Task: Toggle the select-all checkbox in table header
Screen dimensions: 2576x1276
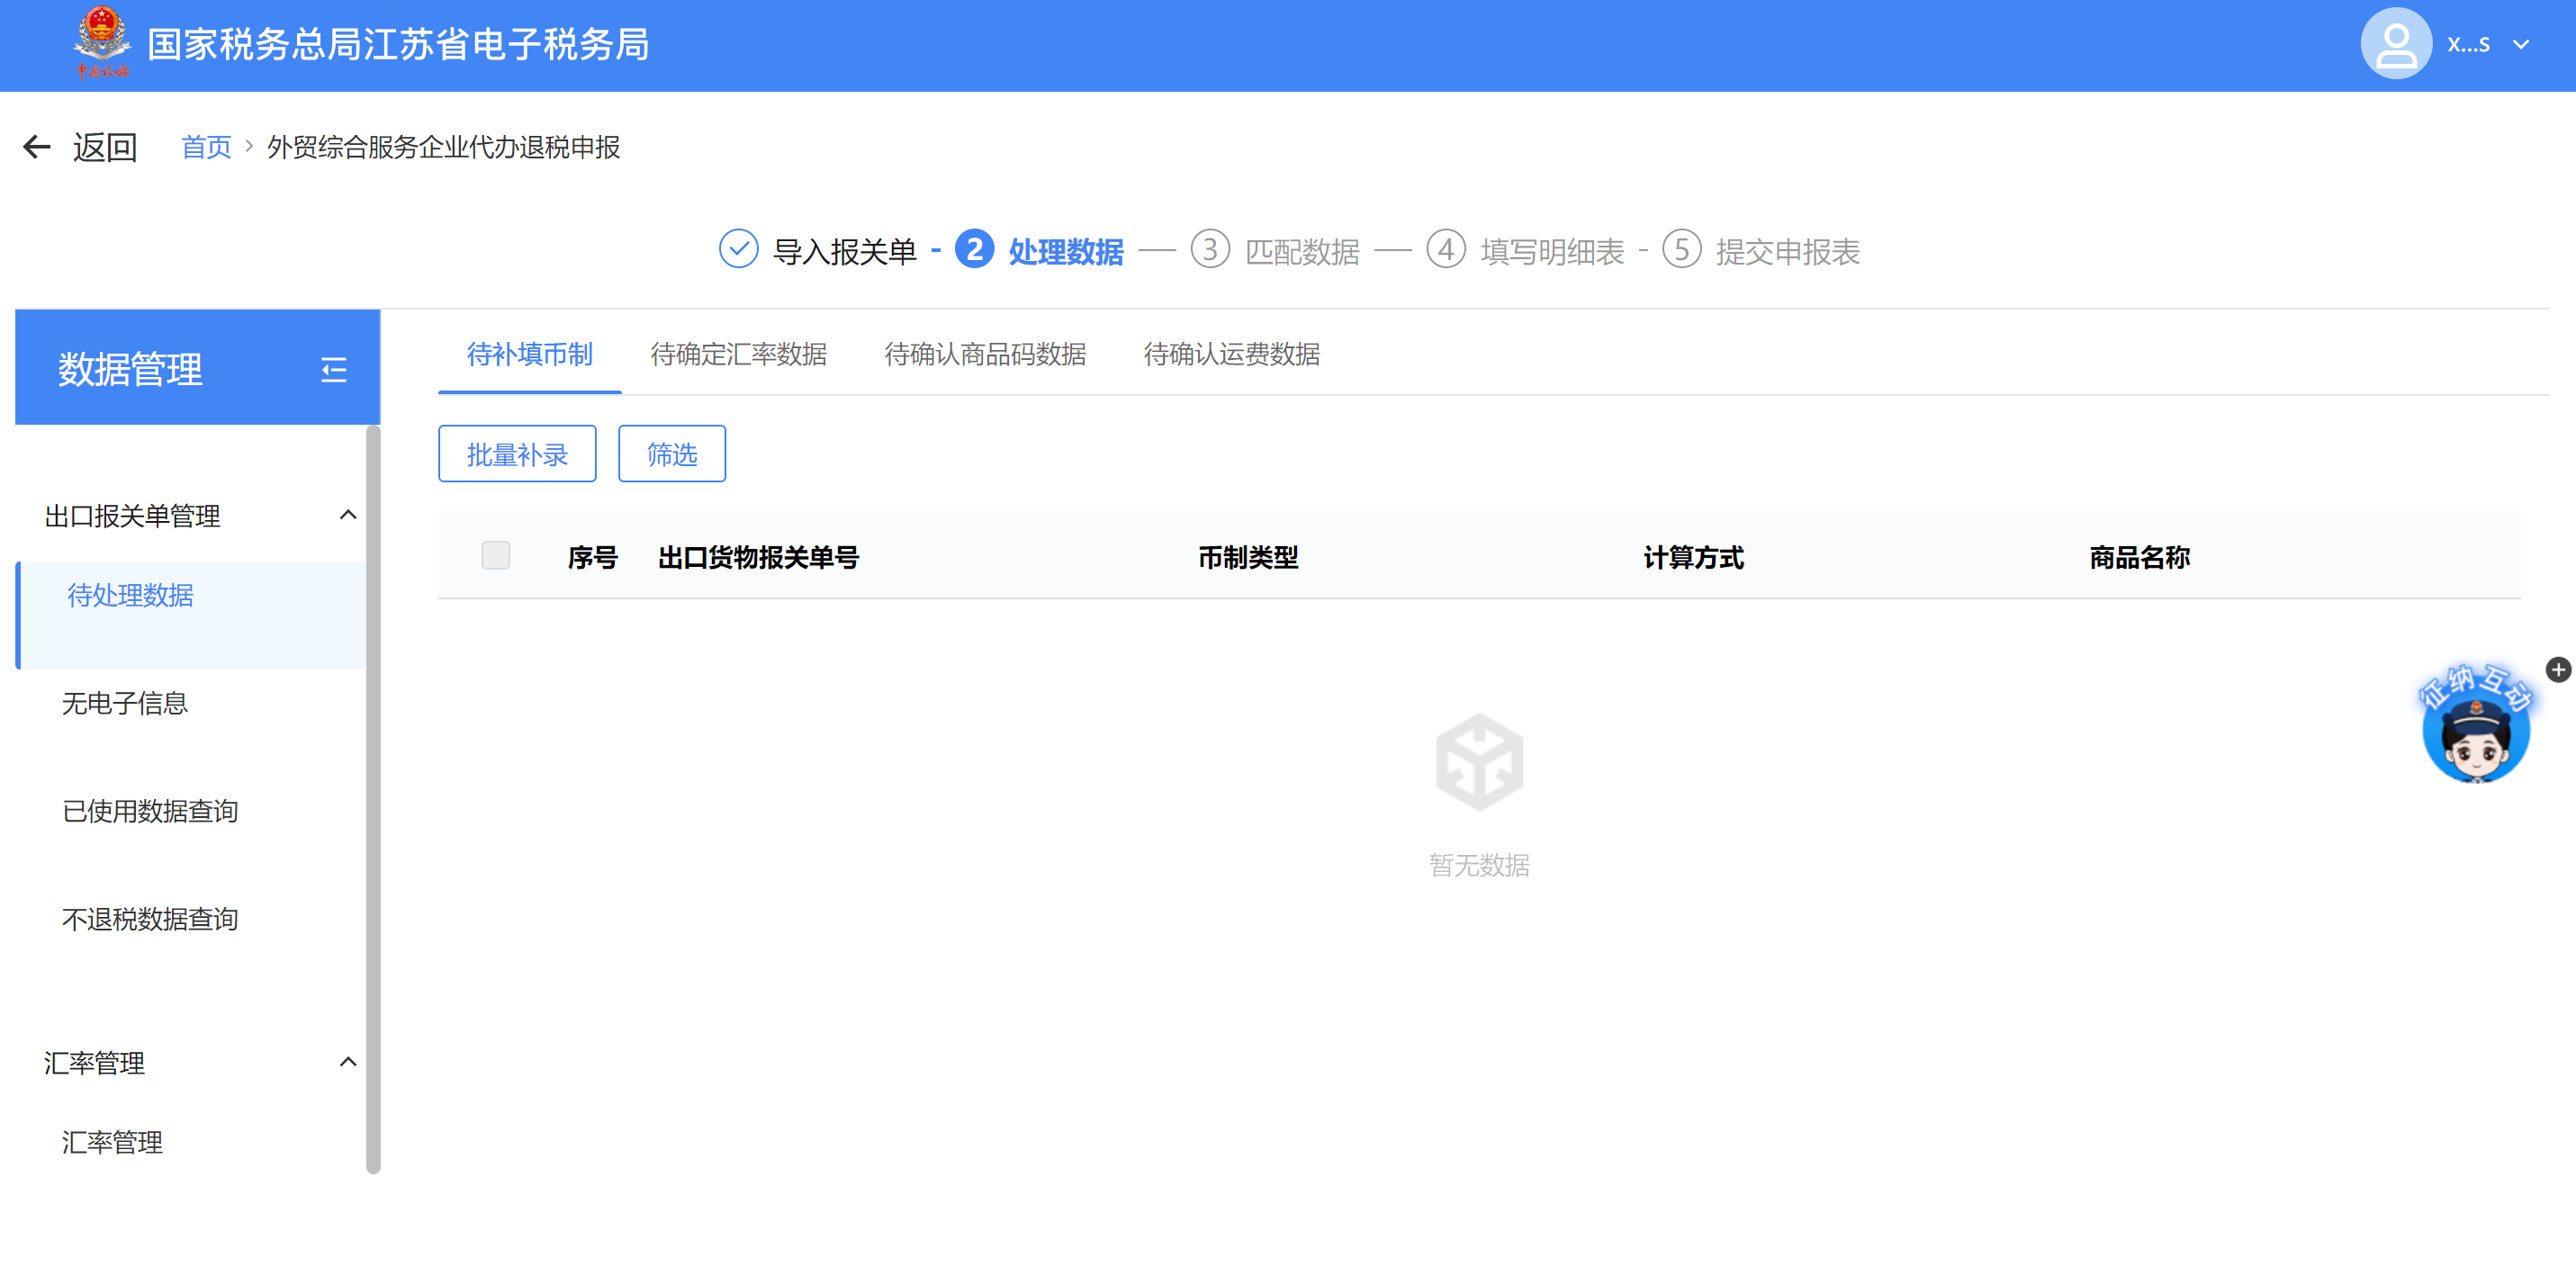Action: [x=495, y=556]
